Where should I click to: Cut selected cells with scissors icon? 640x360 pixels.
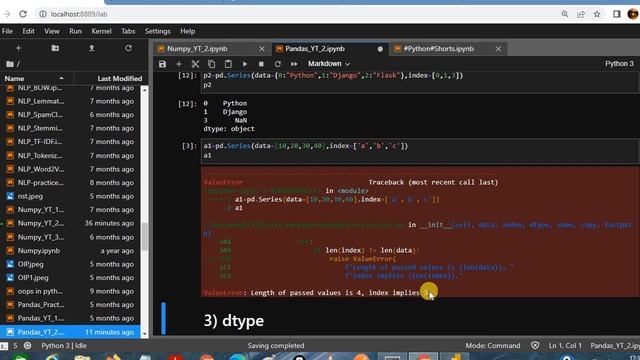pos(195,64)
